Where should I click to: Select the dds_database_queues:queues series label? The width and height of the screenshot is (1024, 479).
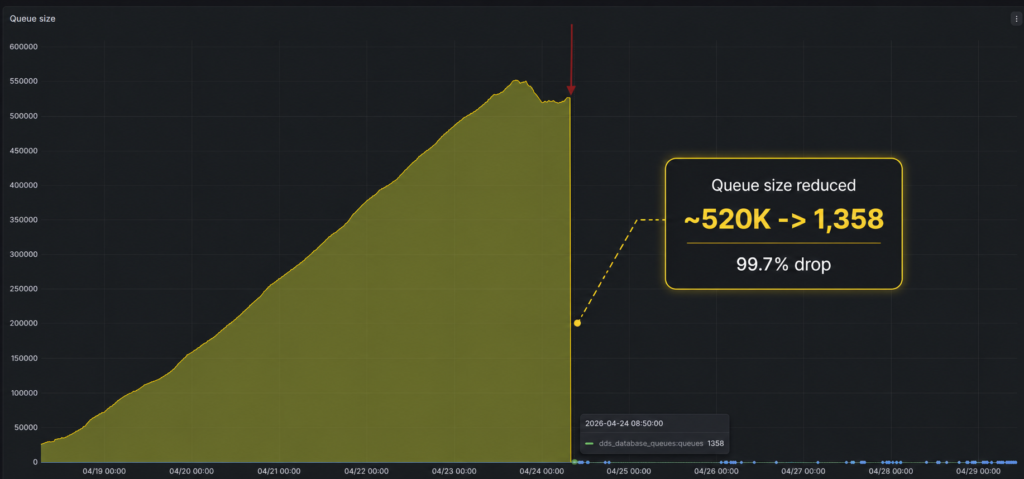650,444
